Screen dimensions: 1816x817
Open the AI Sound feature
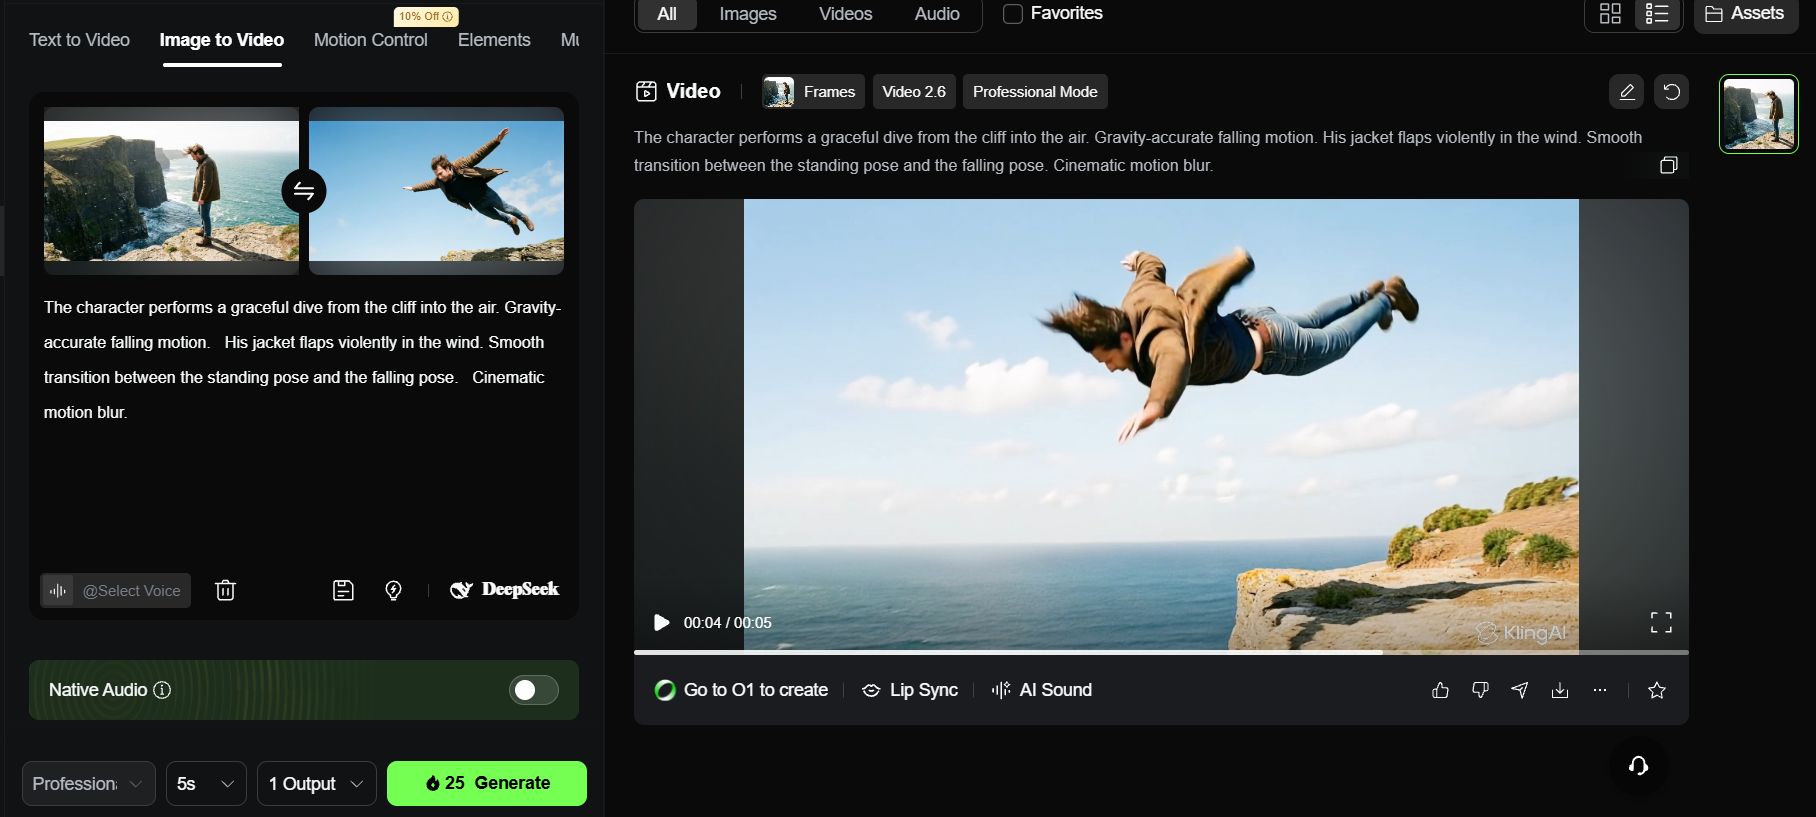coord(1041,690)
